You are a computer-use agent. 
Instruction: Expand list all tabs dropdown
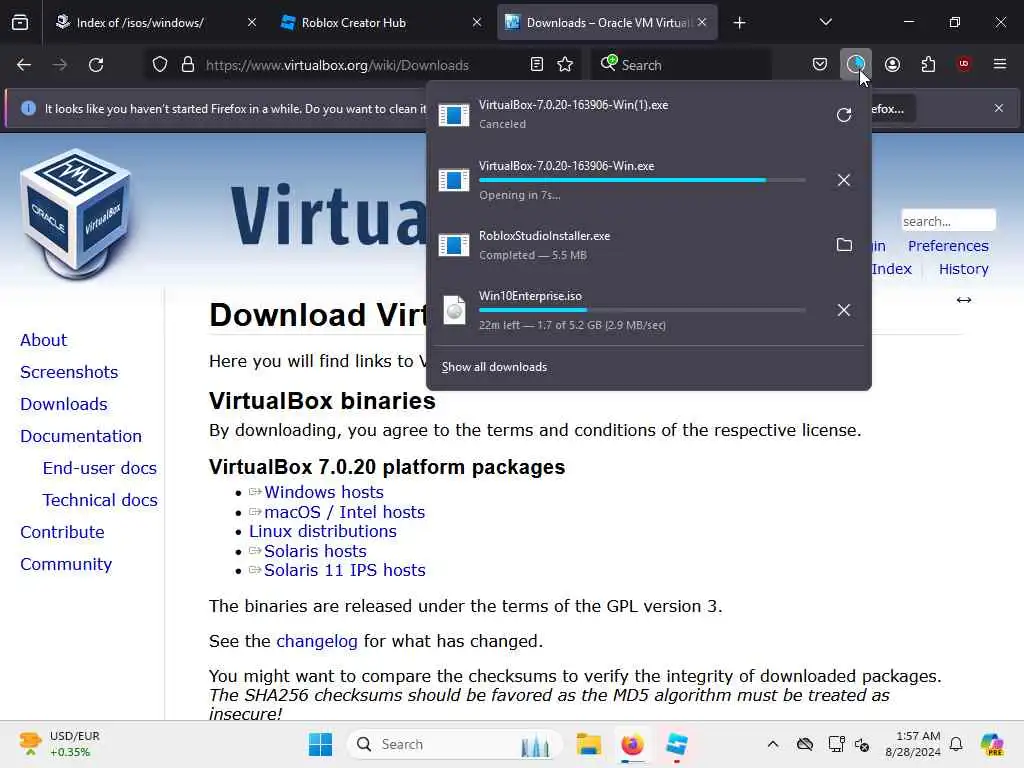tap(825, 22)
